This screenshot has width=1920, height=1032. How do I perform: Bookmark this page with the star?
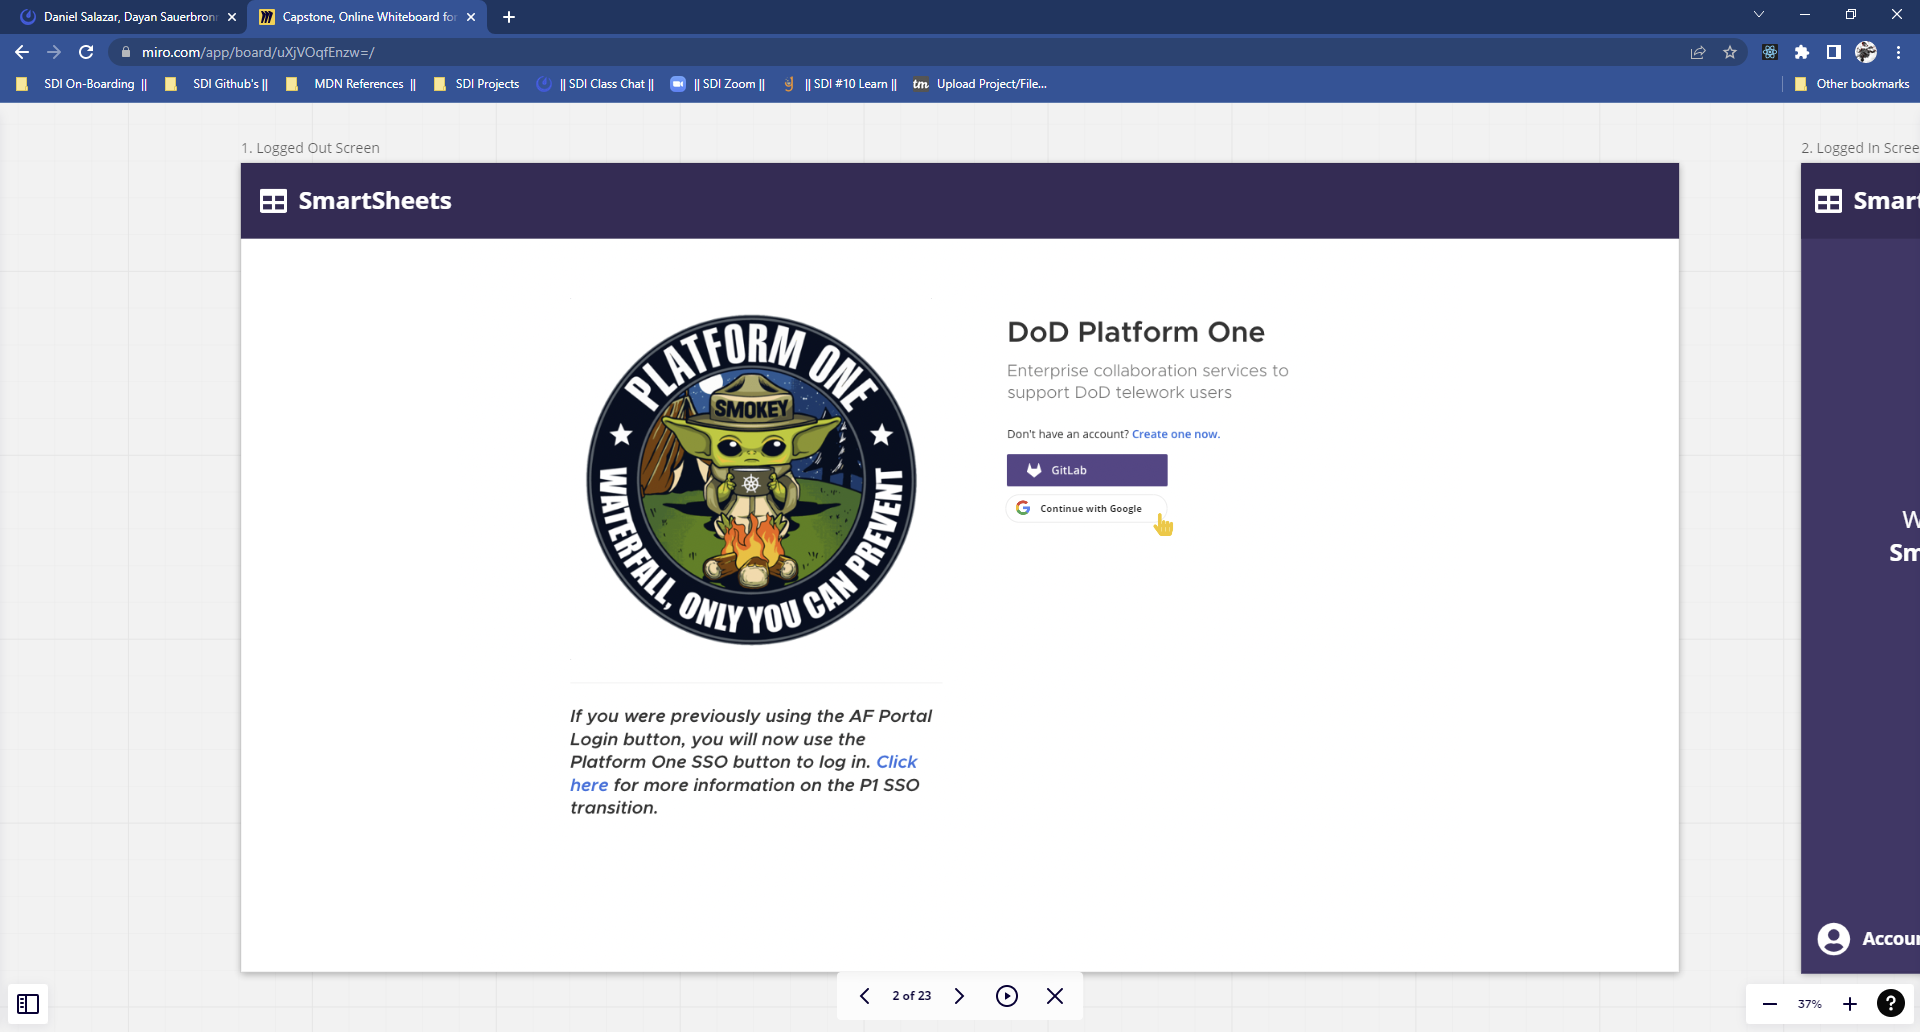coord(1730,52)
